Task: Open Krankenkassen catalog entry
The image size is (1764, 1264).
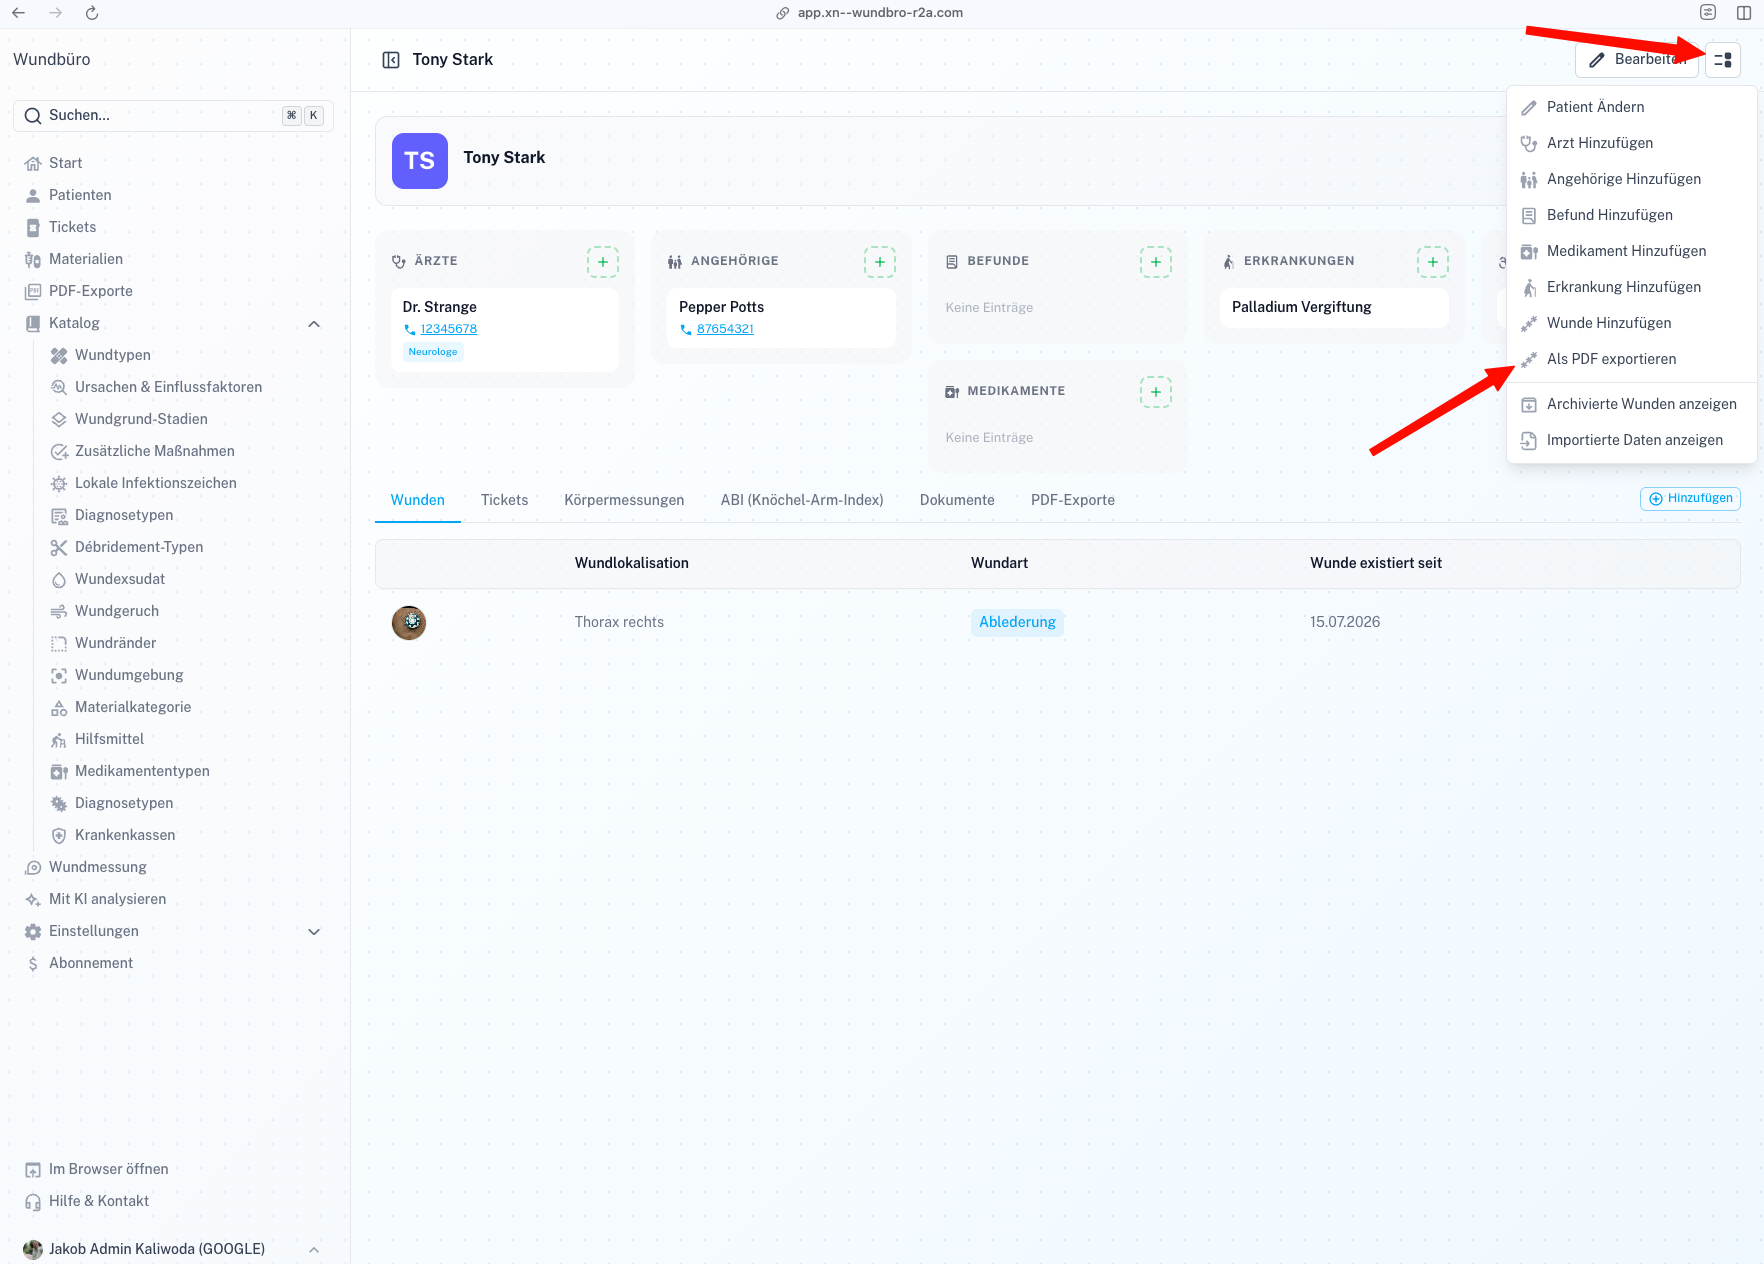Action: [125, 835]
